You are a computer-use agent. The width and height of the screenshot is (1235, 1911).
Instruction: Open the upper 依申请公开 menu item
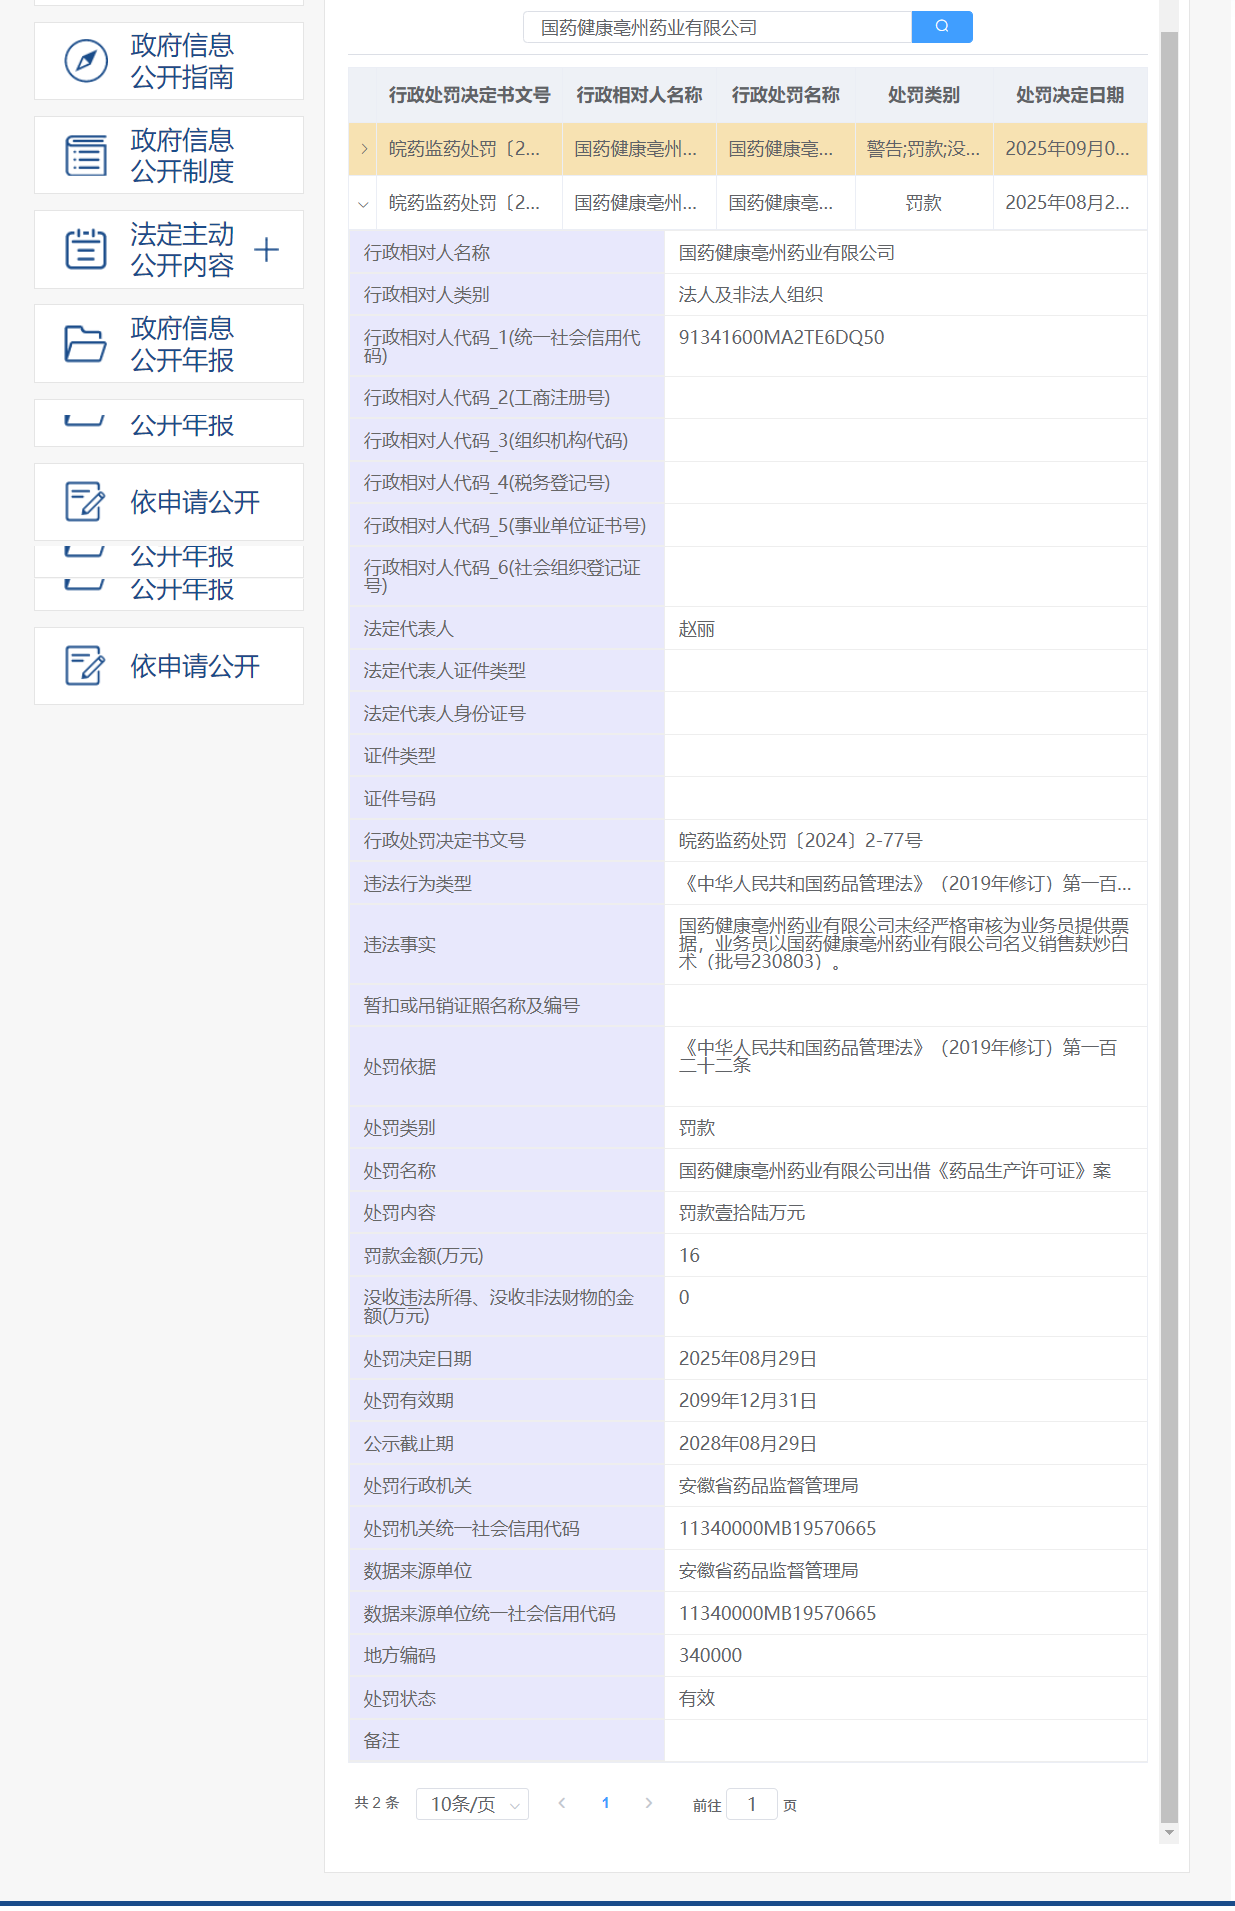click(169, 501)
